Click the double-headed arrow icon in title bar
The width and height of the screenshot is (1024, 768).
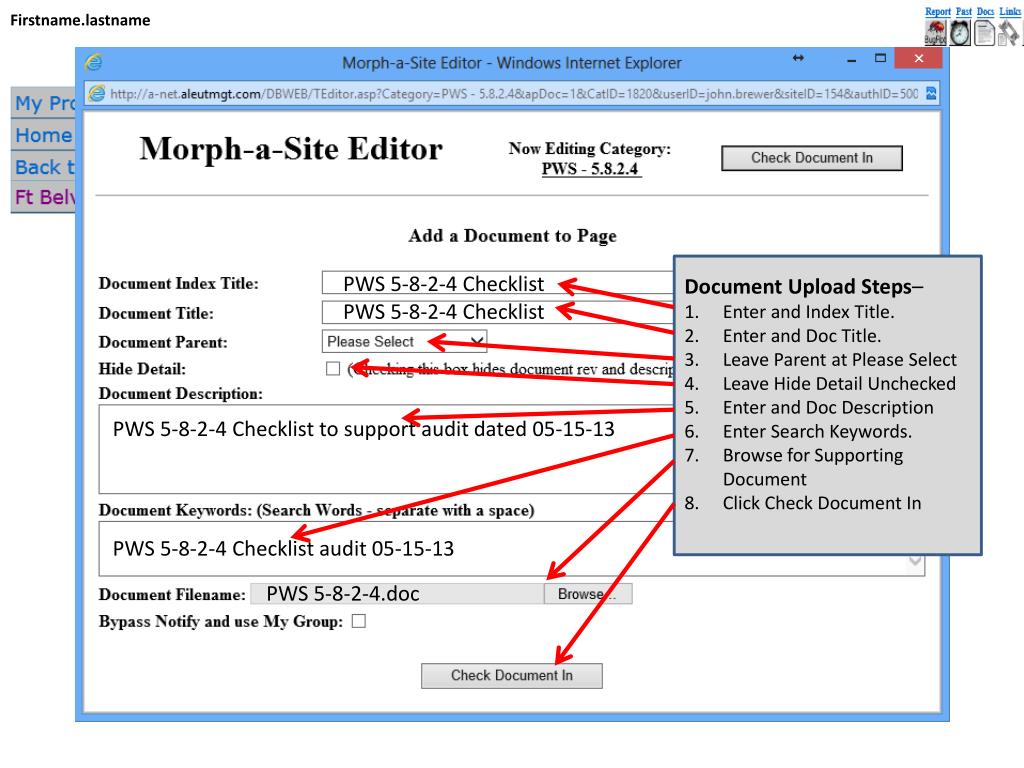pyautogui.click(x=798, y=58)
